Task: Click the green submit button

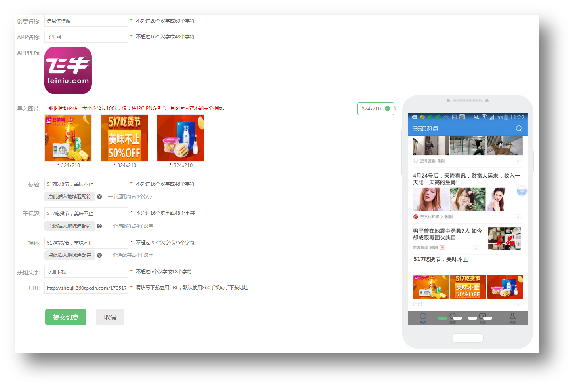Action: click(65, 317)
